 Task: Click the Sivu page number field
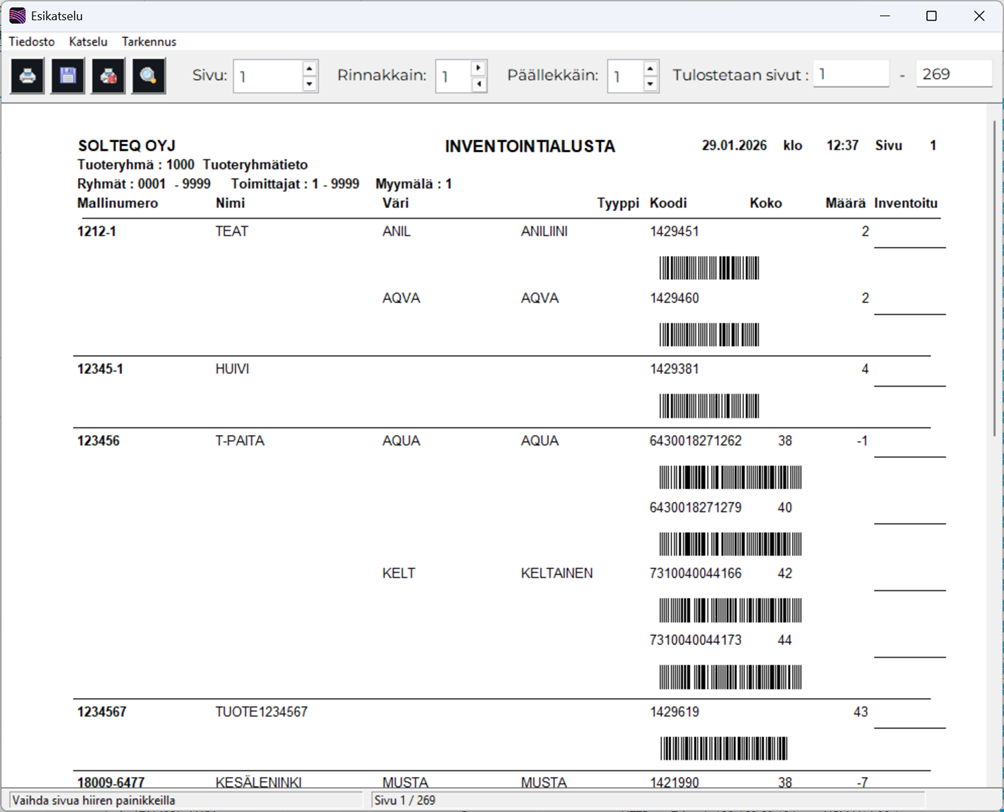tap(267, 76)
